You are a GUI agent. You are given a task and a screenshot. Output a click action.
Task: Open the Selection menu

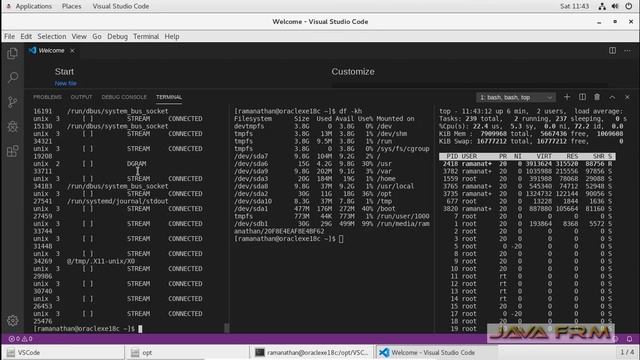pos(52,36)
